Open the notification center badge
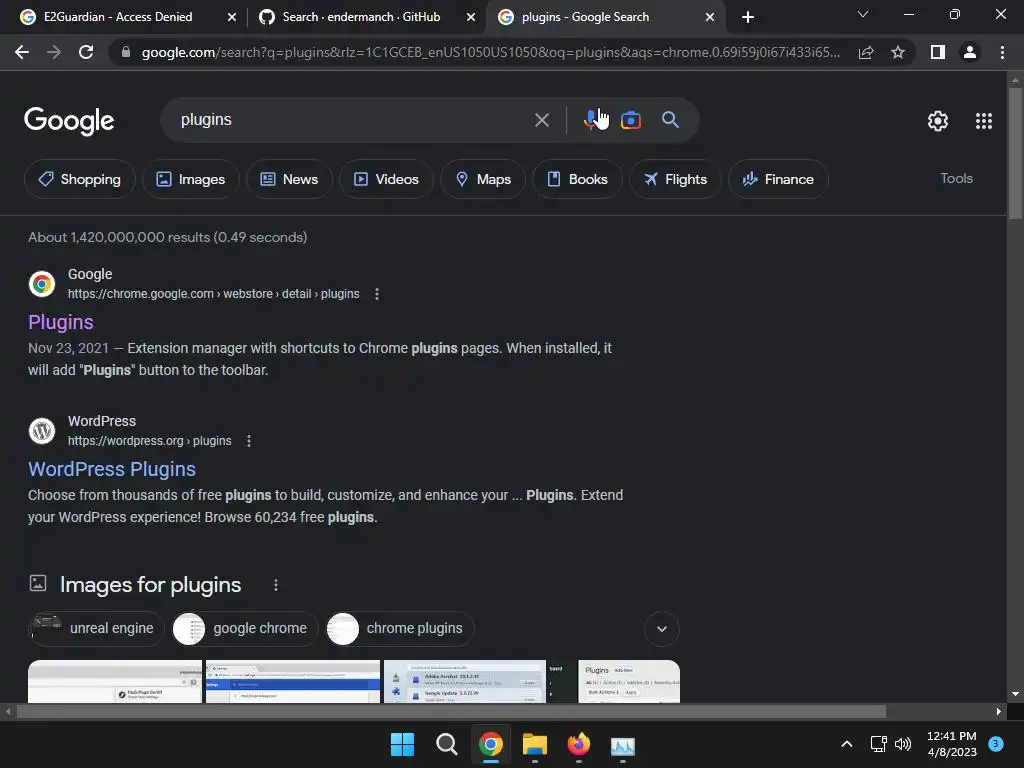This screenshot has width=1024, height=768. pos(996,743)
